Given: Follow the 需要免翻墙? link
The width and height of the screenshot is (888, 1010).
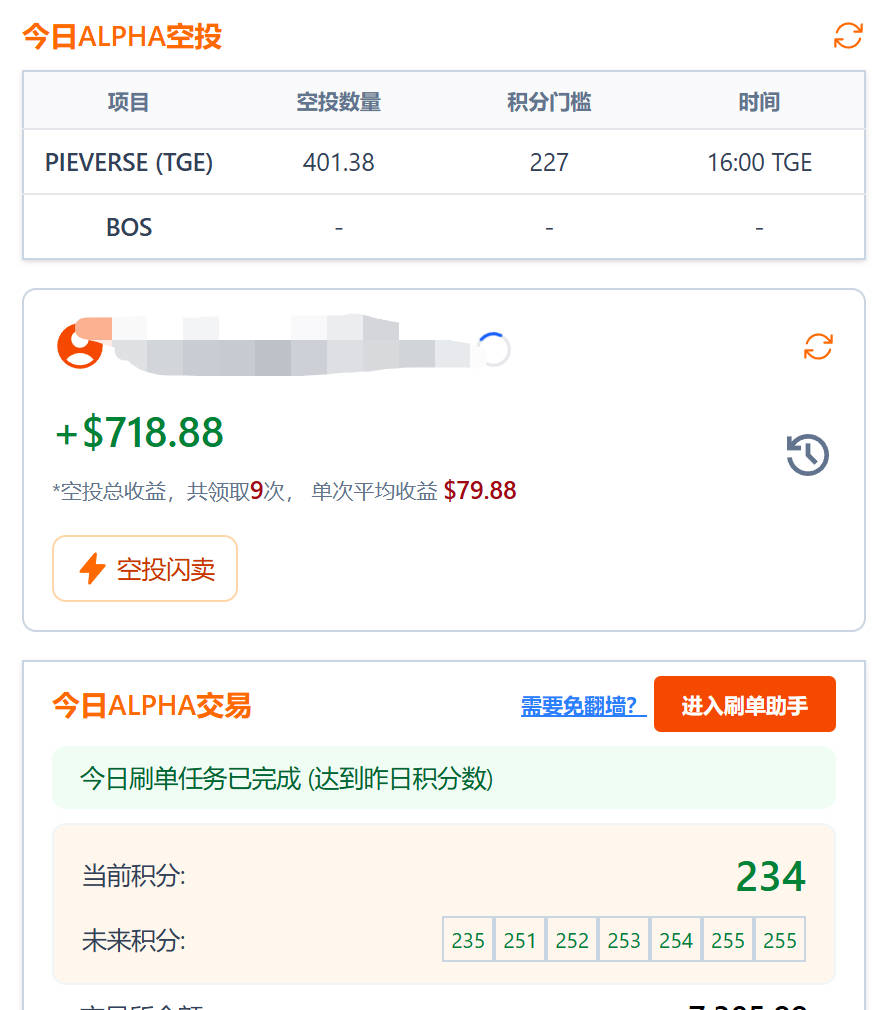Looking at the screenshot, I should point(583,706).
